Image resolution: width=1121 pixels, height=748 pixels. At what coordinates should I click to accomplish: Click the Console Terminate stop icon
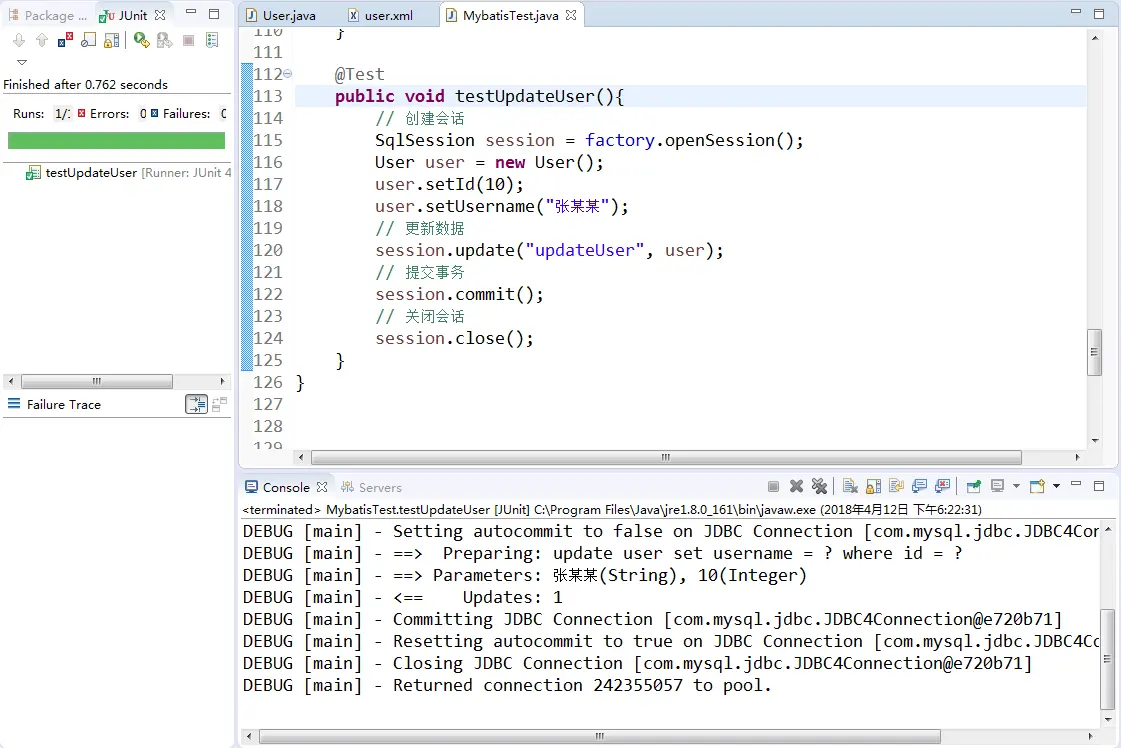tap(773, 486)
